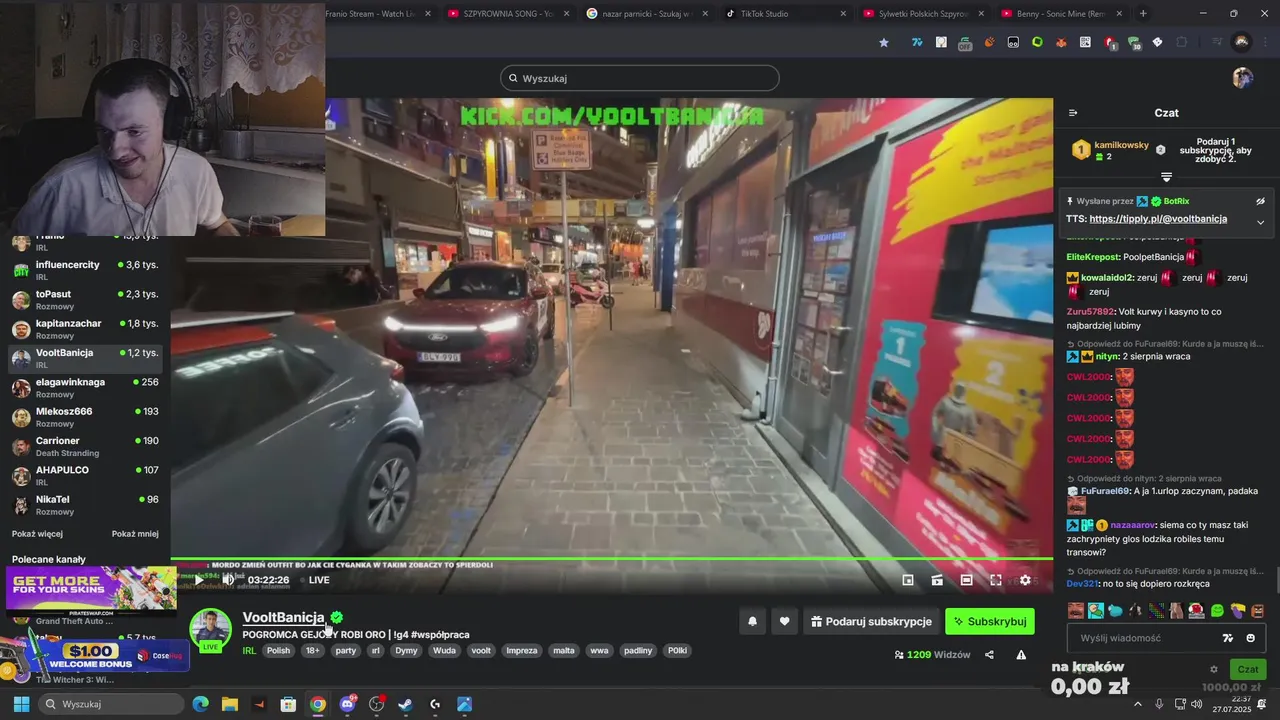Click the green Subskrybuj button

990,621
